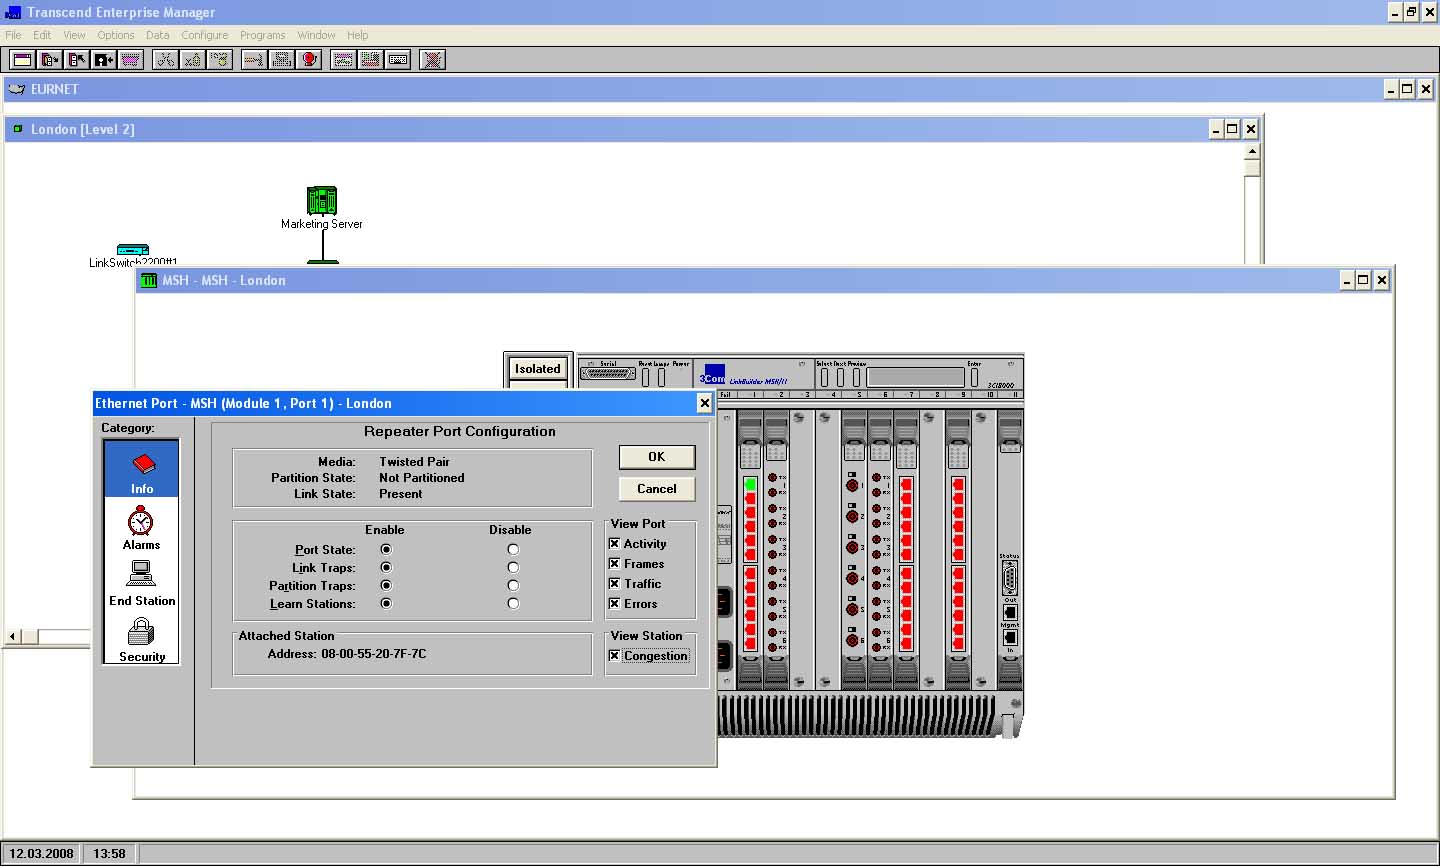
Task: Select the Info category icon
Action: pos(141,469)
